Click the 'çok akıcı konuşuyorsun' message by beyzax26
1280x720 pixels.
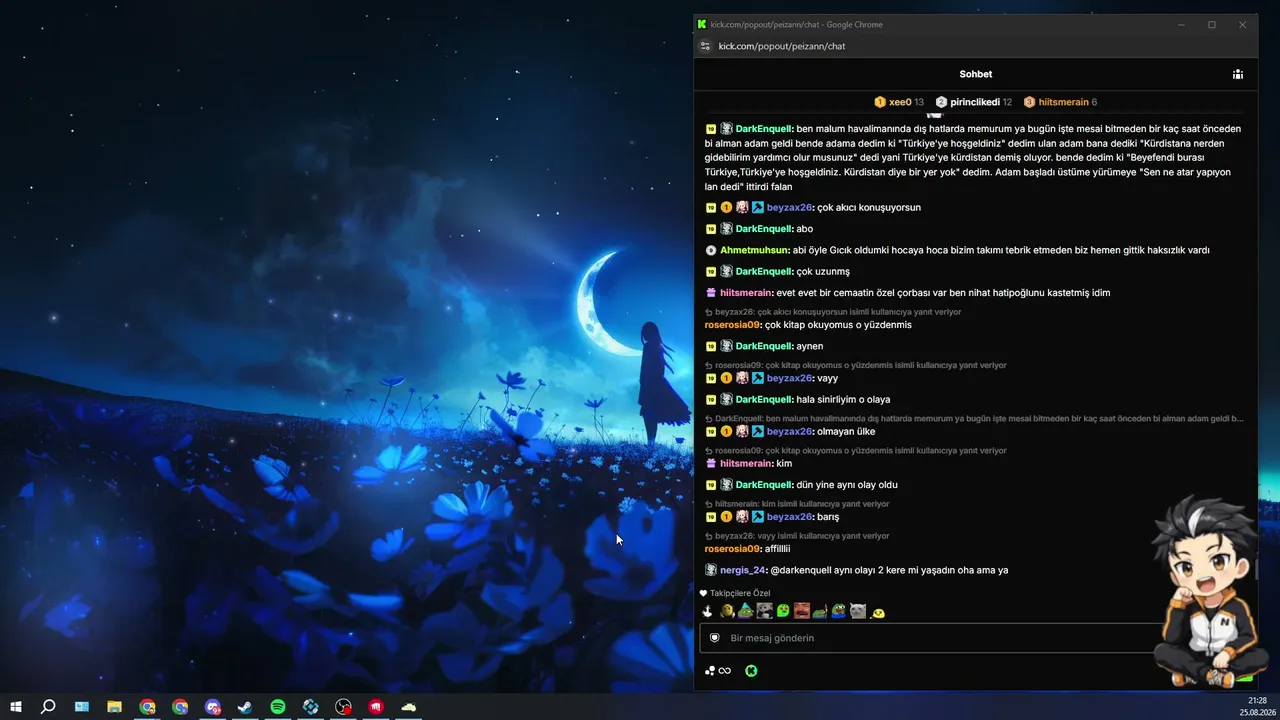pos(869,208)
